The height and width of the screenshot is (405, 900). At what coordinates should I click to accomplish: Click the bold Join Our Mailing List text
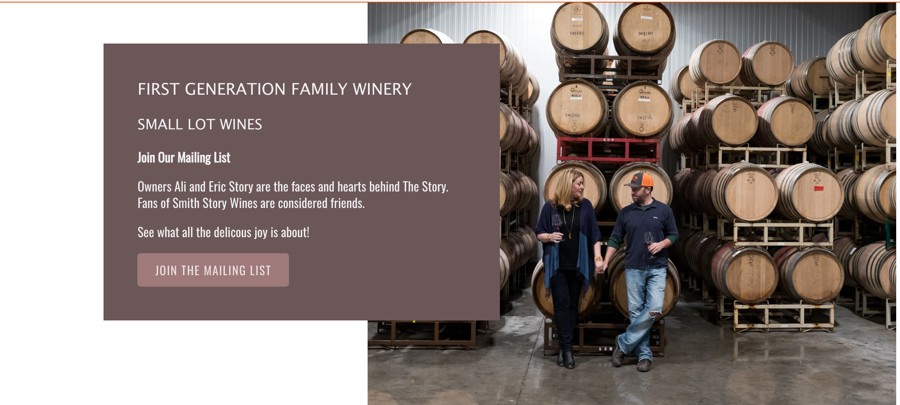coord(184,158)
